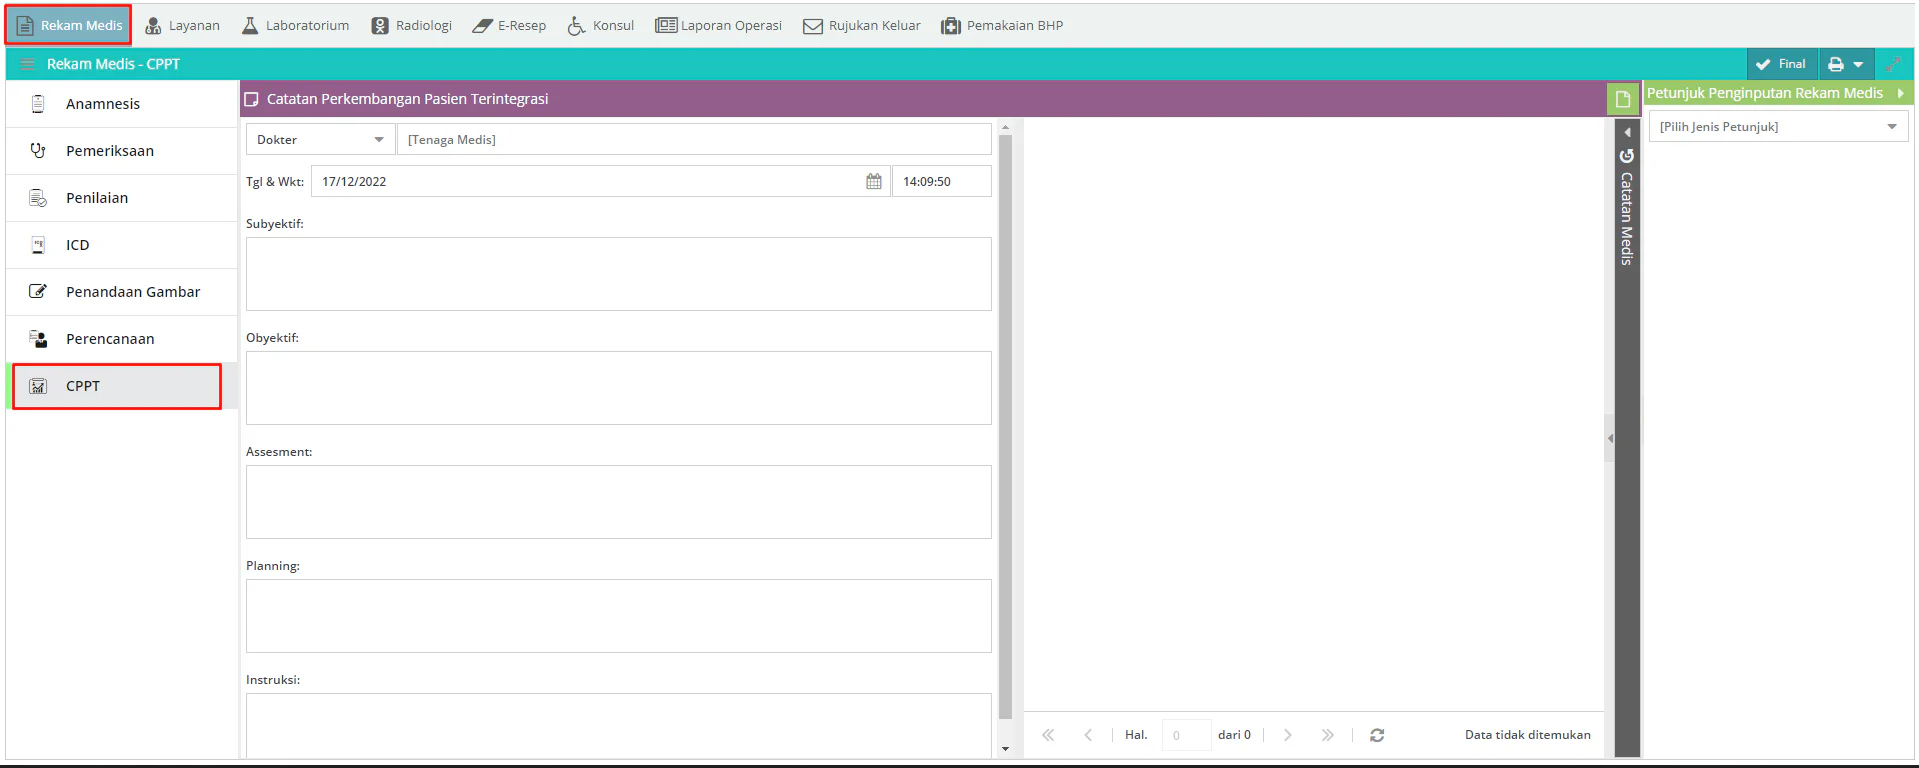The image size is (1919, 768).
Task: Open the print dropdown arrow
Action: pos(1858,64)
